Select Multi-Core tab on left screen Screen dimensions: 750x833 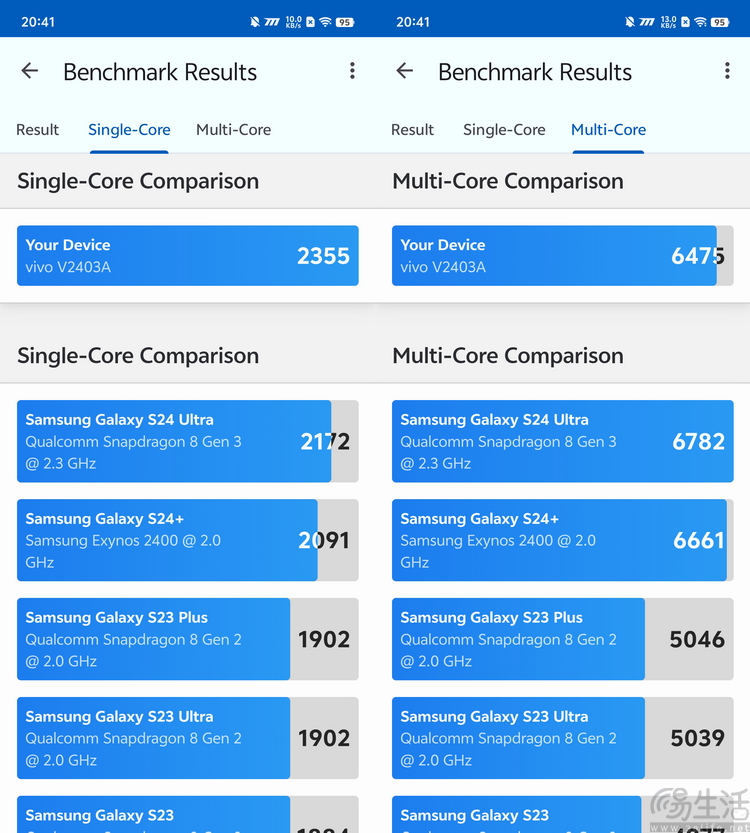click(233, 130)
